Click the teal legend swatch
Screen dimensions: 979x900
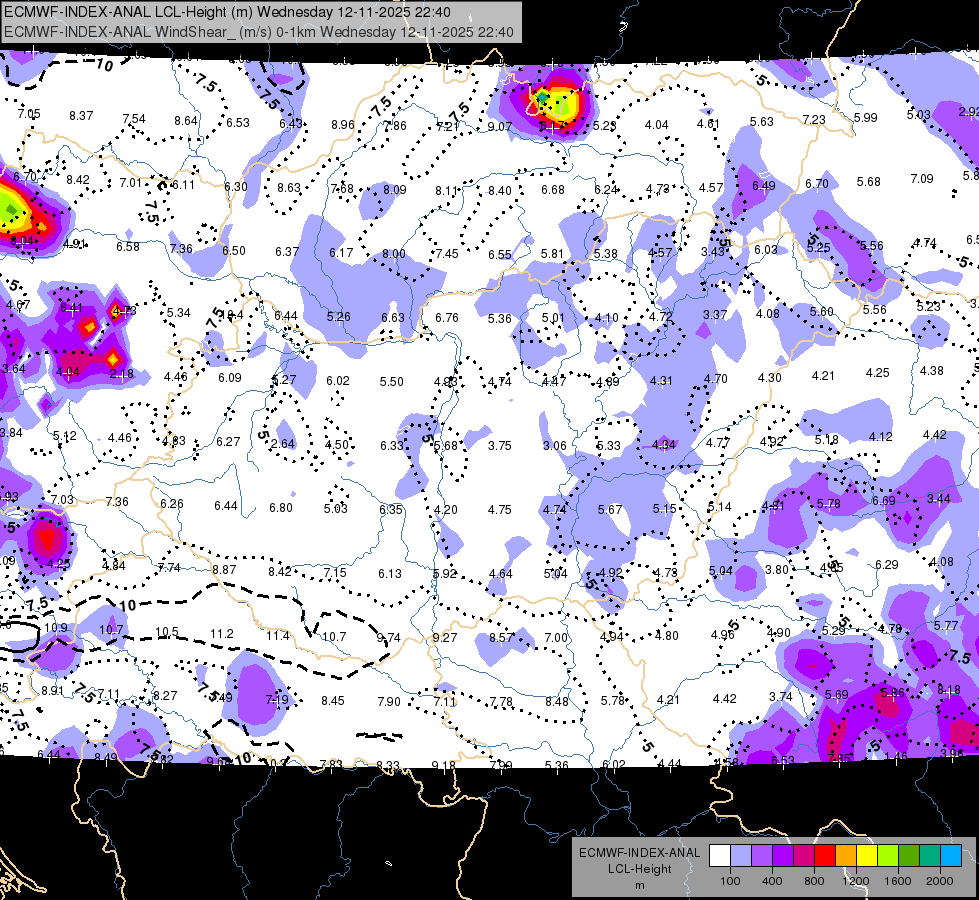pyautogui.click(x=930, y=856)
